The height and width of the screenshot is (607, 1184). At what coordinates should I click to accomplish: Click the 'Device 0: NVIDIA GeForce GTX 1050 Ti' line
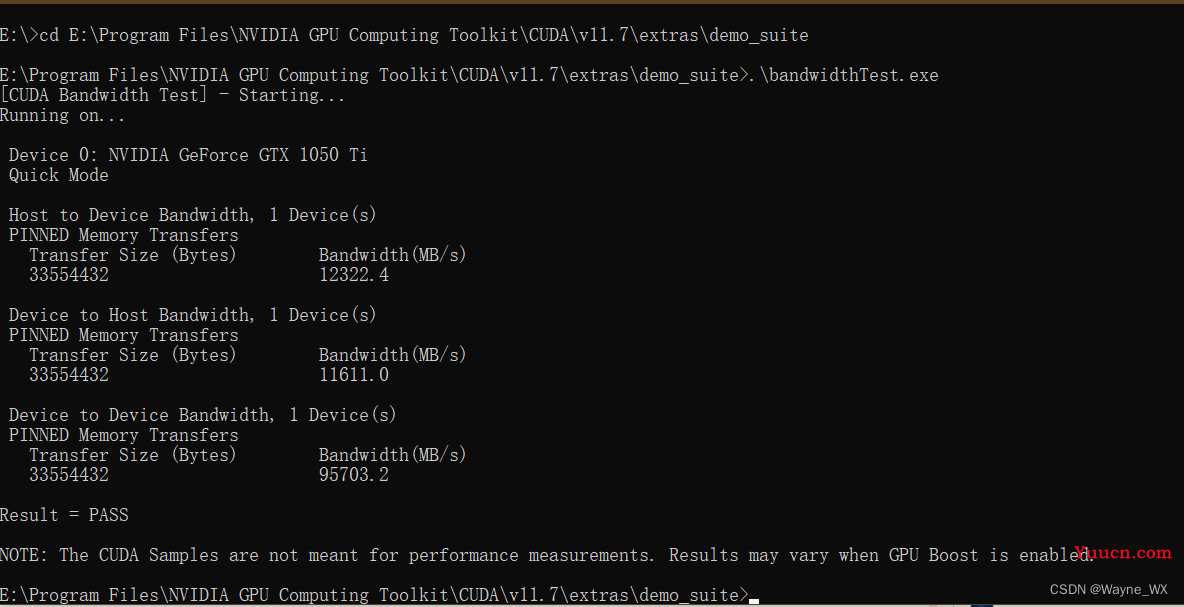(x=188, y=156)
